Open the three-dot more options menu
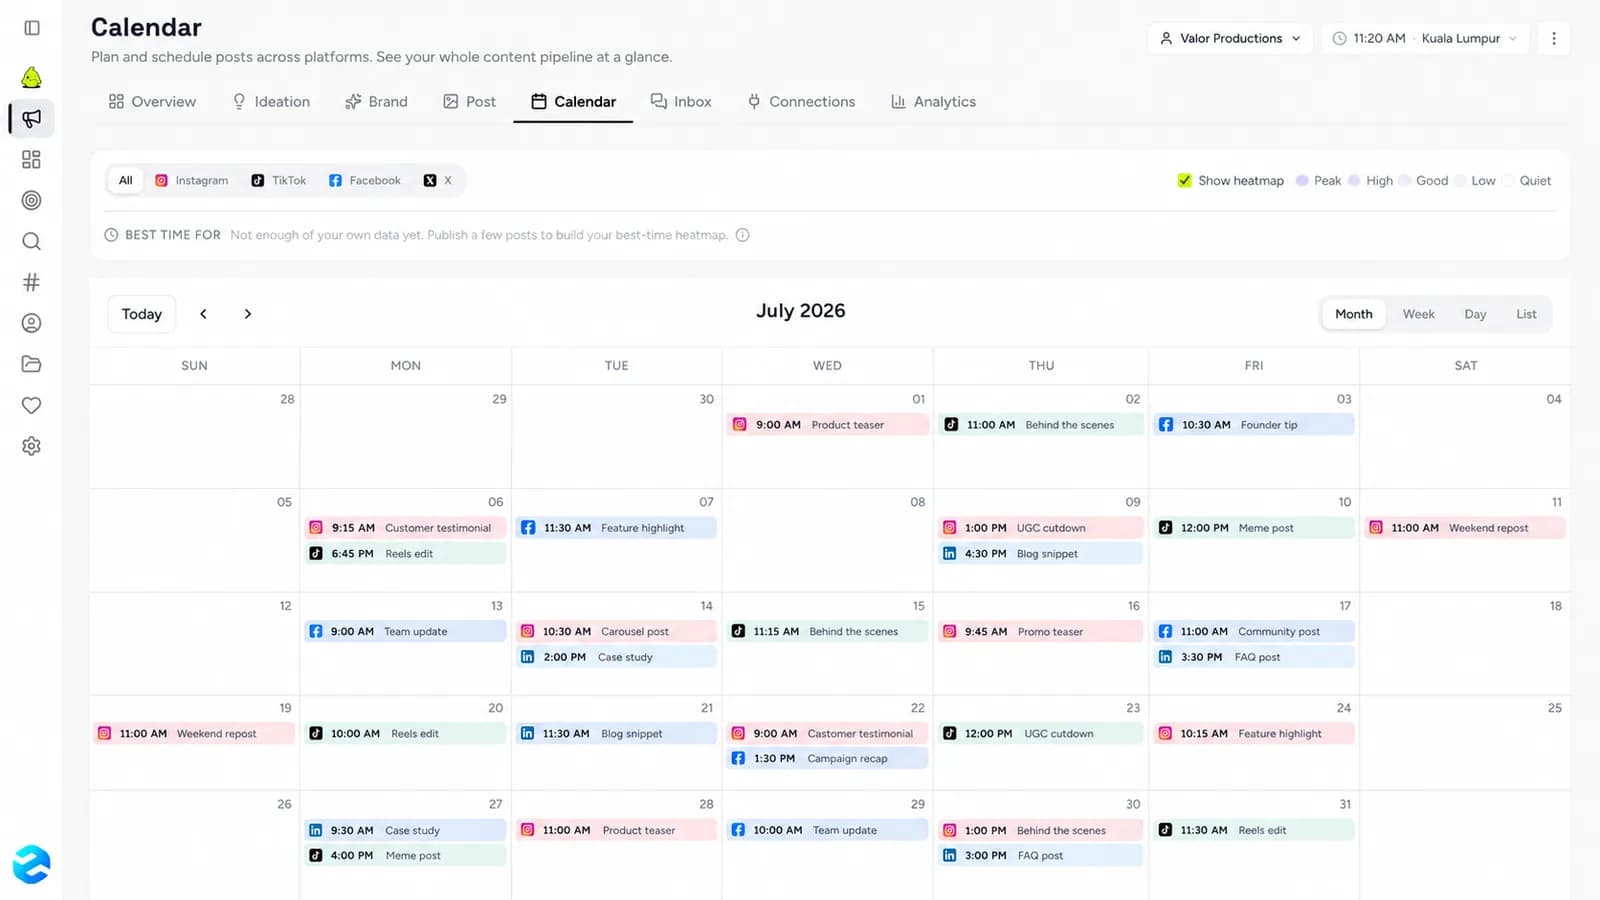Screen dimensions: 1600x900 1553,38
